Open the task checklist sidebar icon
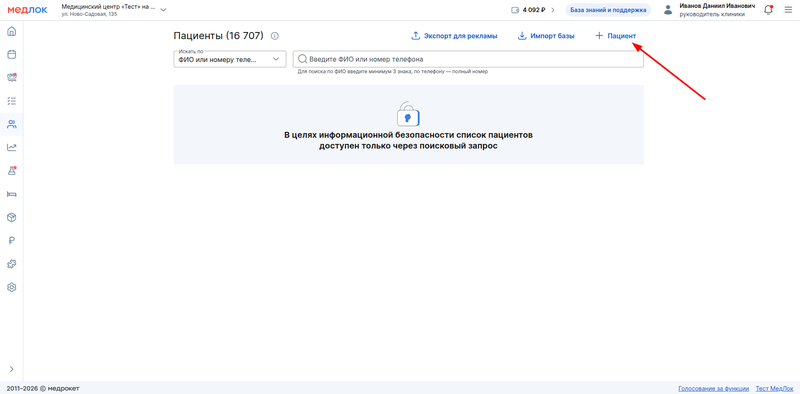800x394 pixels. coord(11,101)
